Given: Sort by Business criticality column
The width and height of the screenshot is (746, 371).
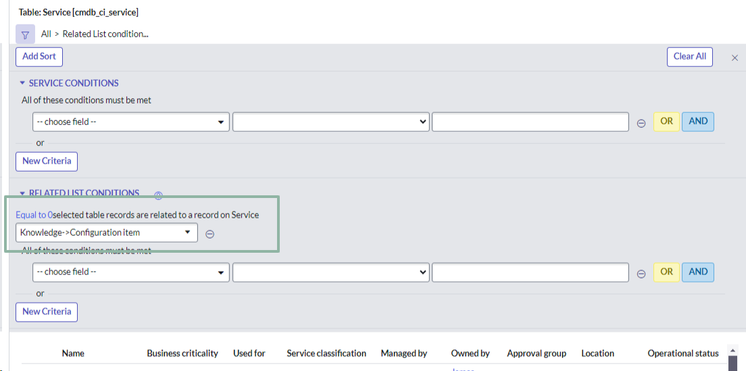Looking at the screenshot, I should coord(182,353).
